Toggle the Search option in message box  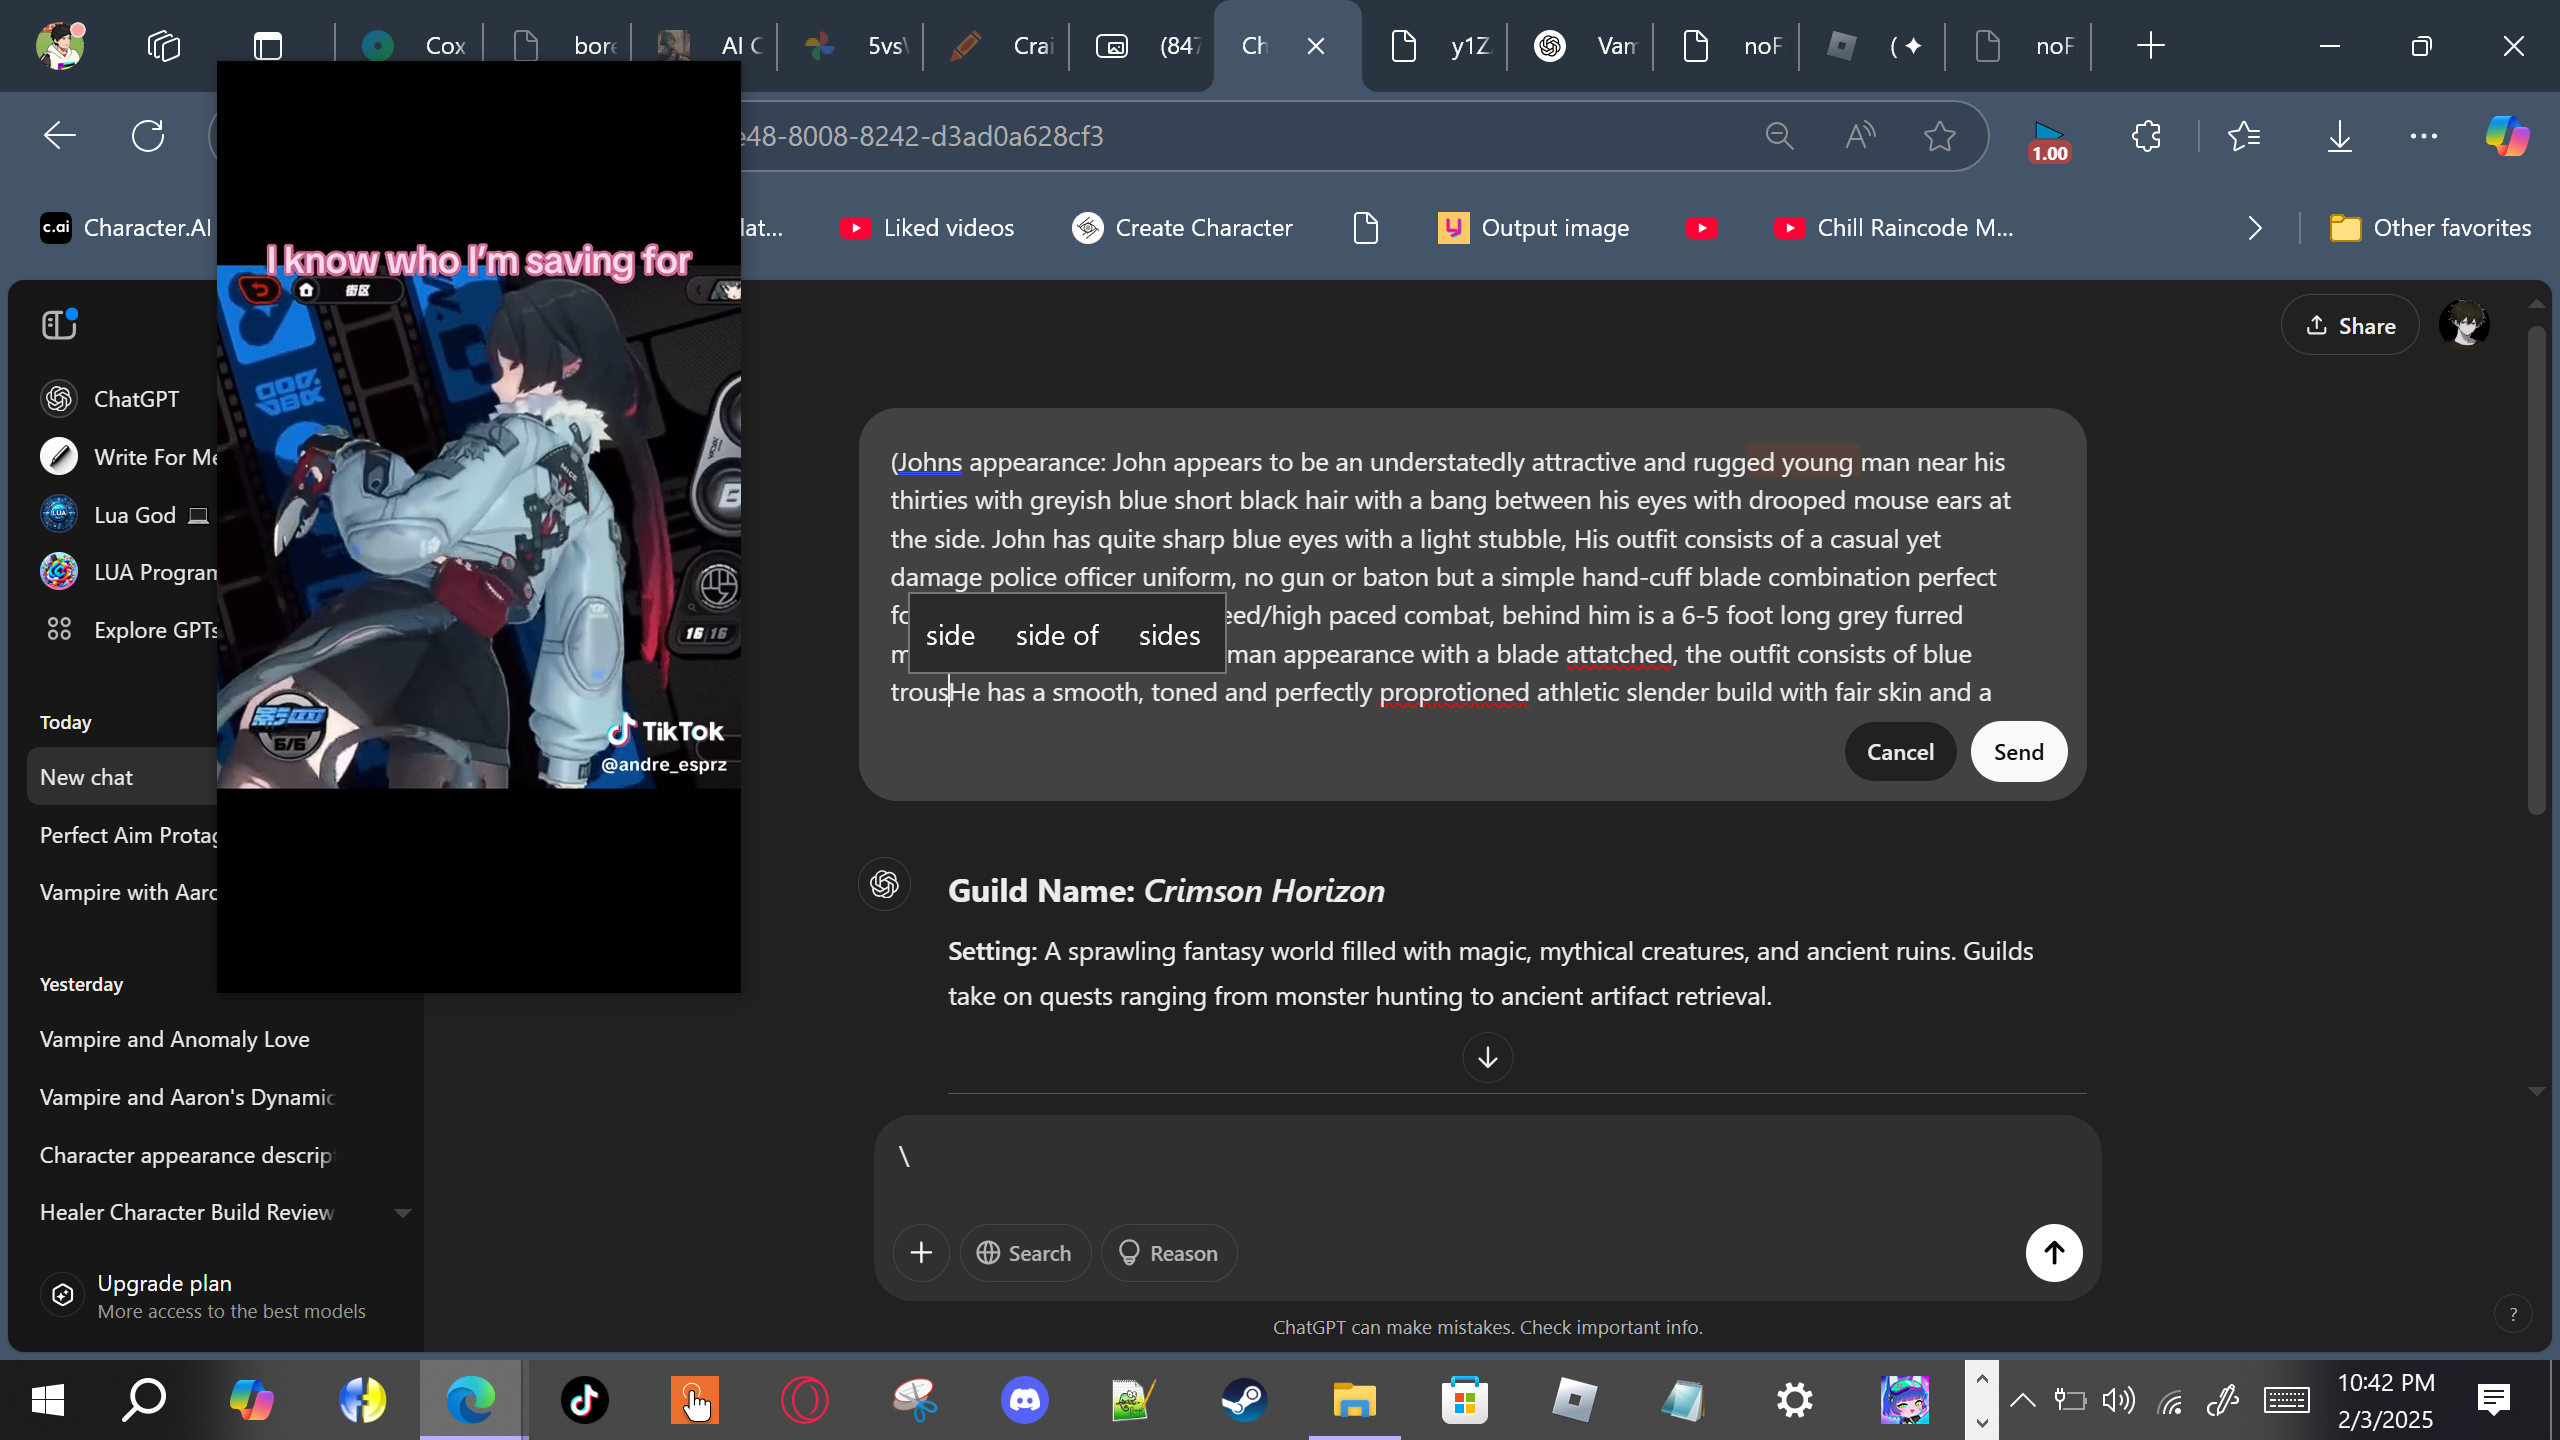tap(1024, 1253)
